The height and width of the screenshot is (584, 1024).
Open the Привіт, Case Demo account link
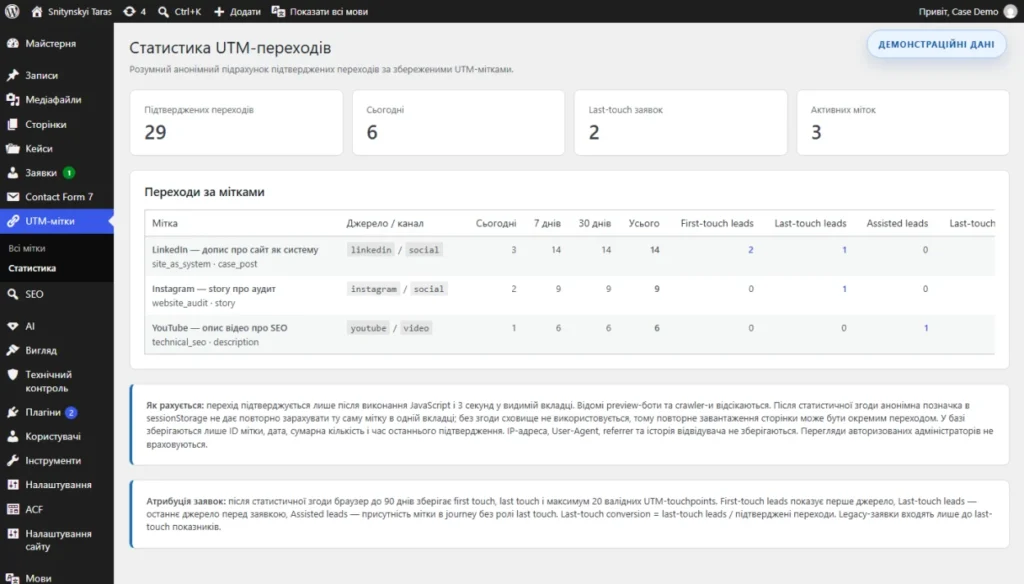(958, 11)
